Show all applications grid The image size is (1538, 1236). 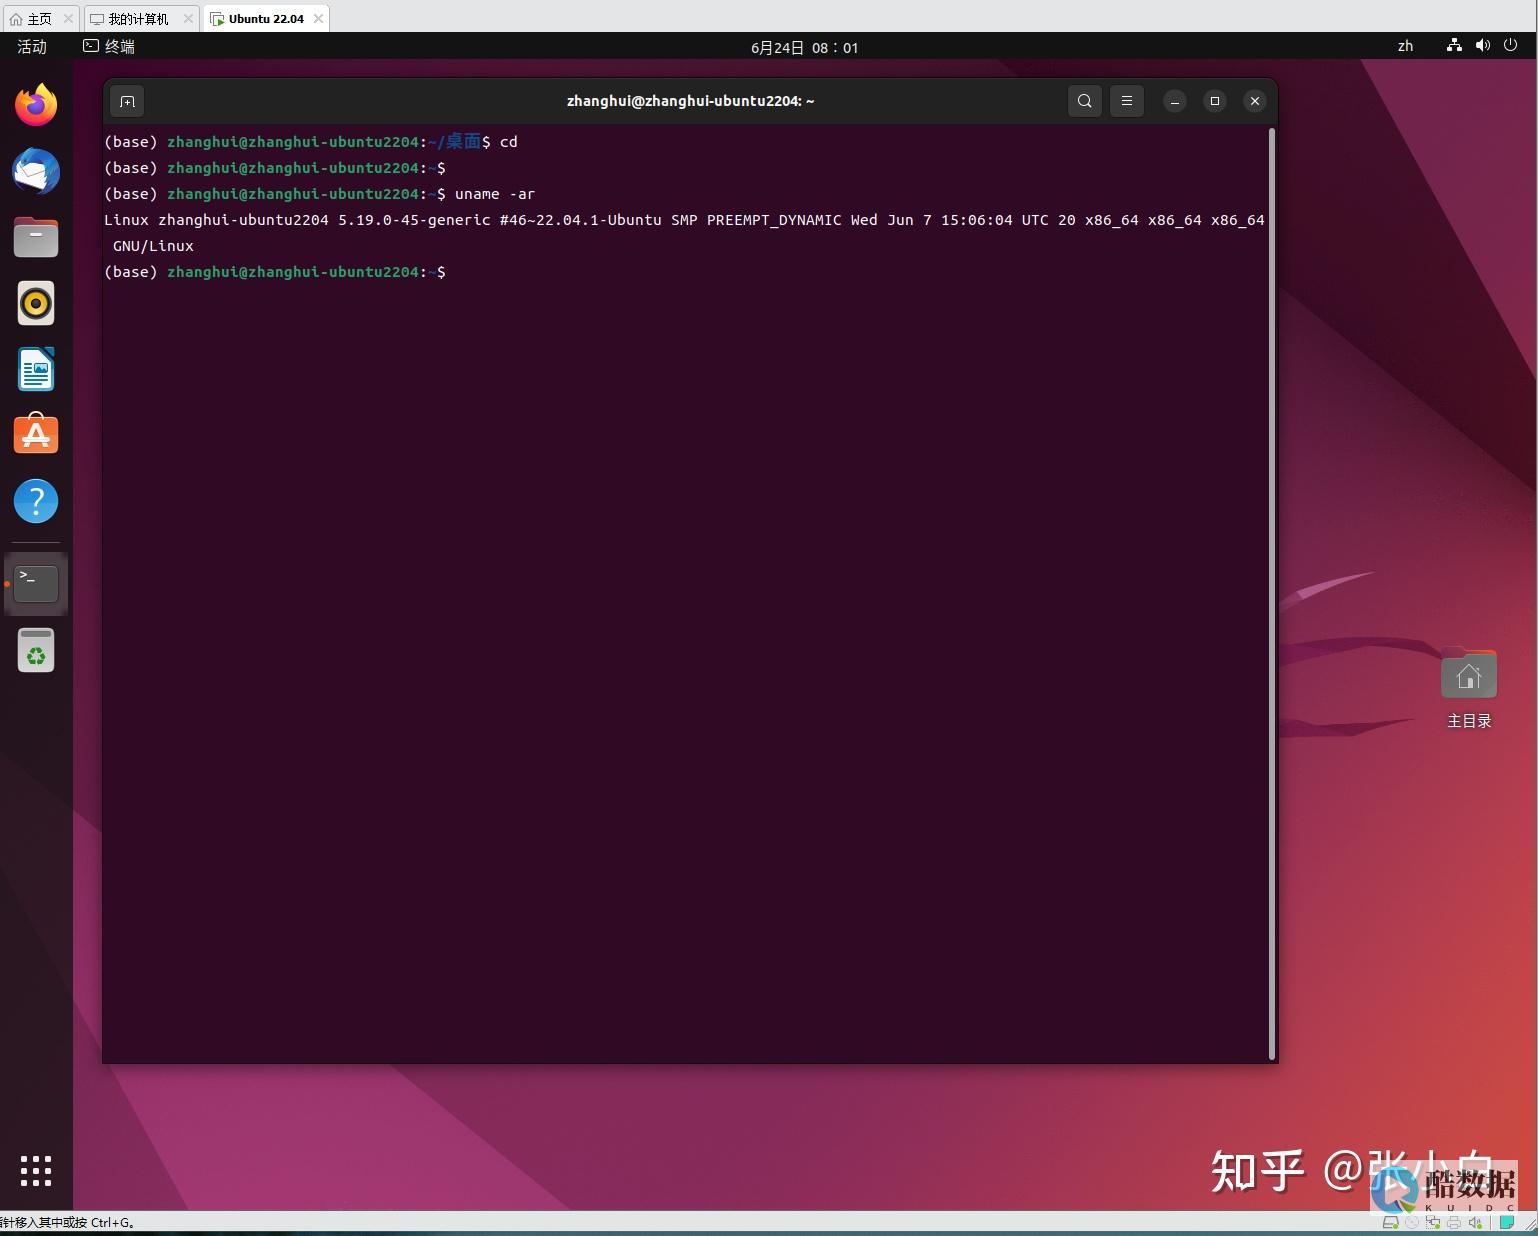pos(36,1171)
